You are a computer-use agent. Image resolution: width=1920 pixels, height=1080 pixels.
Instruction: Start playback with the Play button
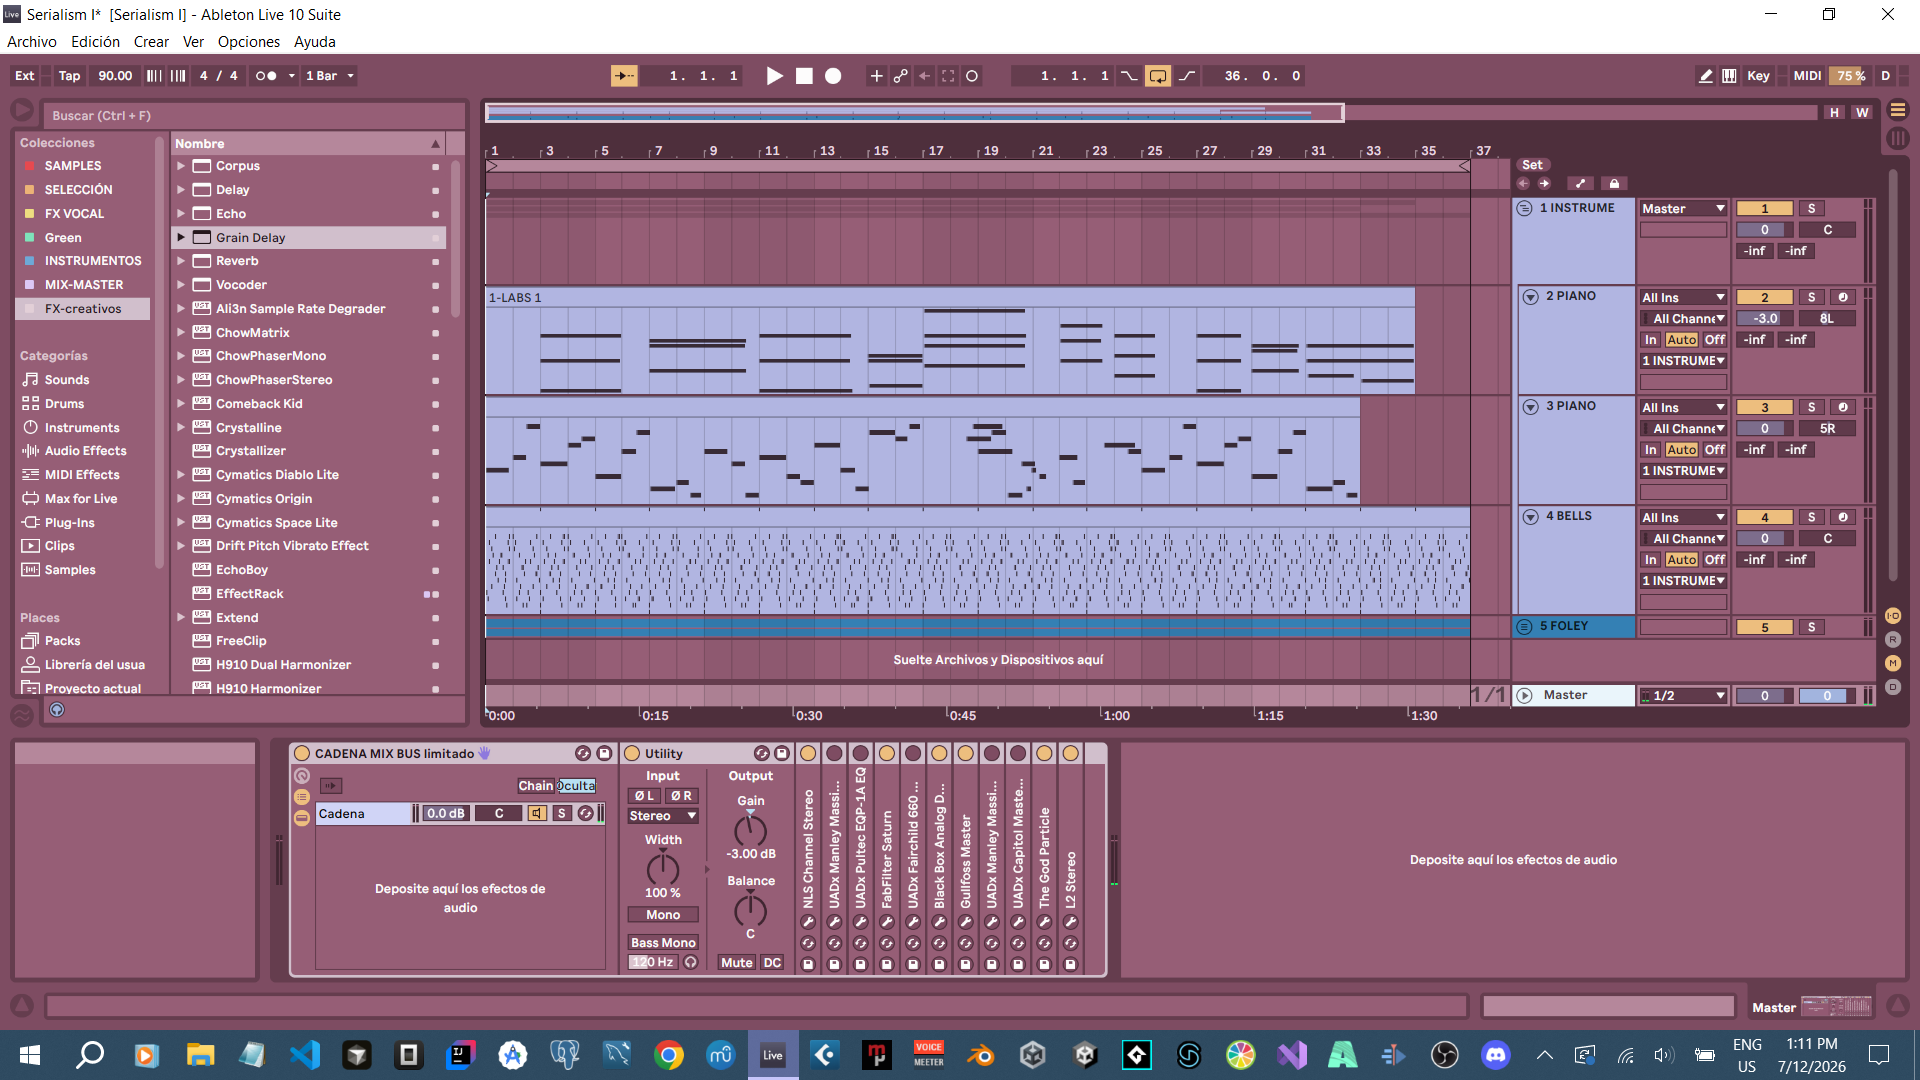[x=774, y=76]
